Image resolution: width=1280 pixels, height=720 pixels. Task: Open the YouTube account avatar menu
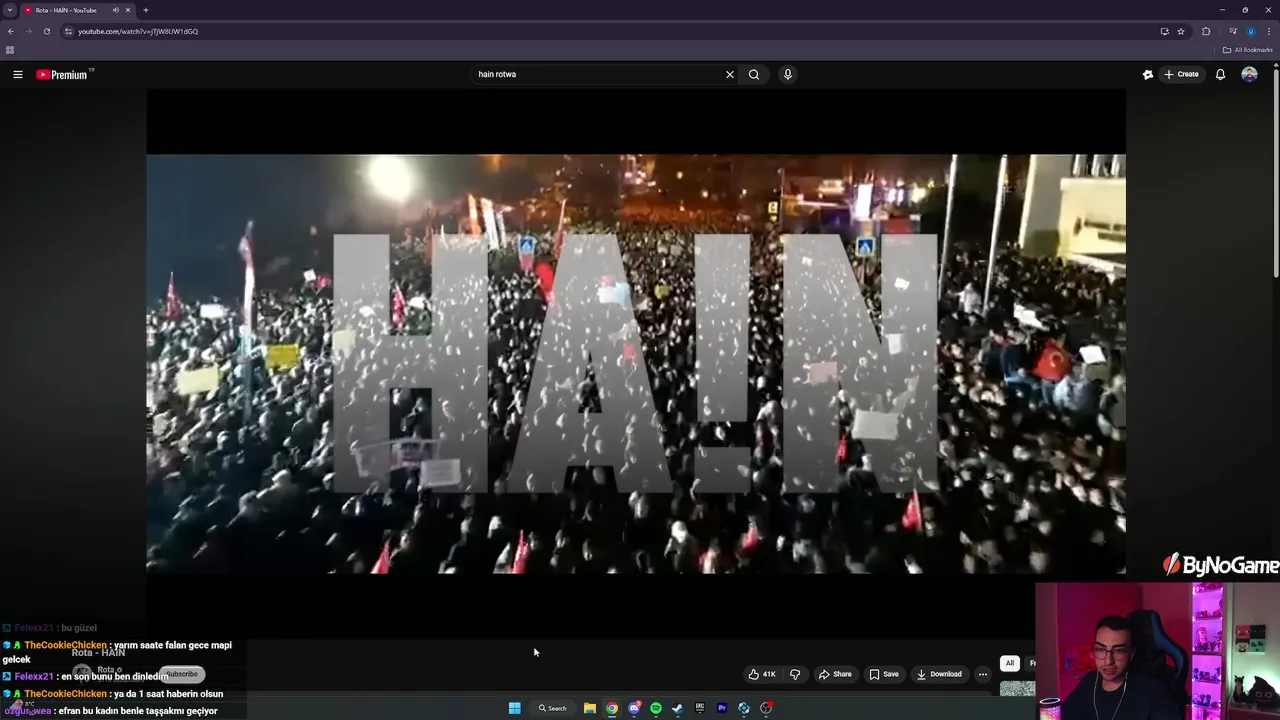[1249, 74]
